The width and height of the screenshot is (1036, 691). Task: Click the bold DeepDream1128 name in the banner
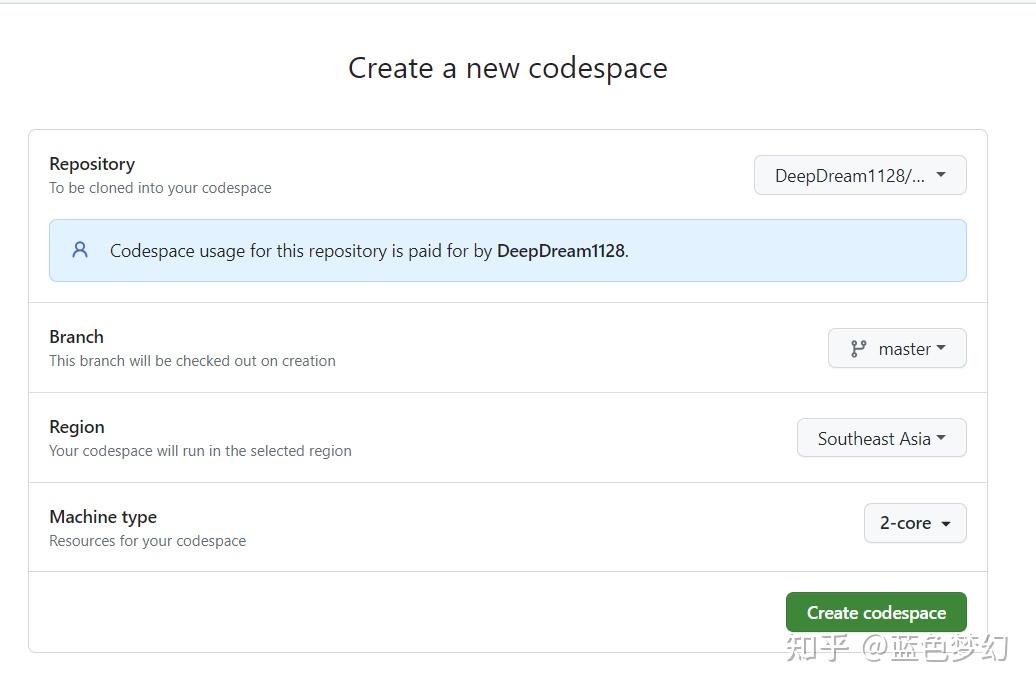560,251
